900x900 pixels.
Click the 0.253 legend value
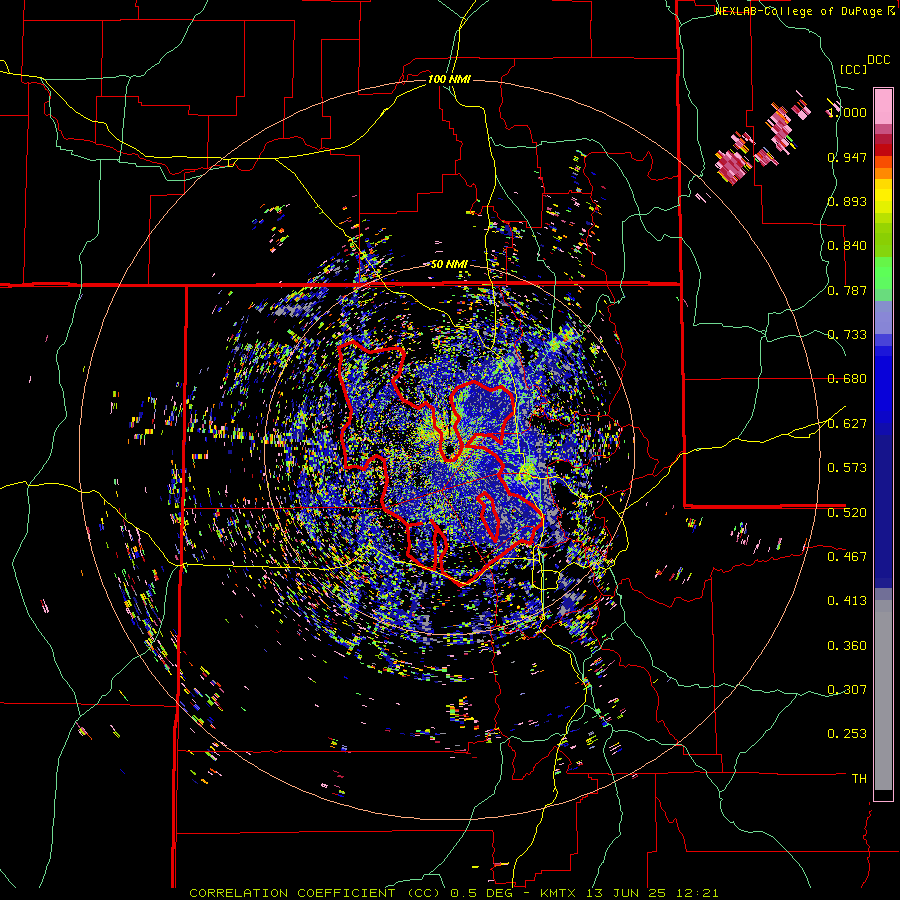847,734
